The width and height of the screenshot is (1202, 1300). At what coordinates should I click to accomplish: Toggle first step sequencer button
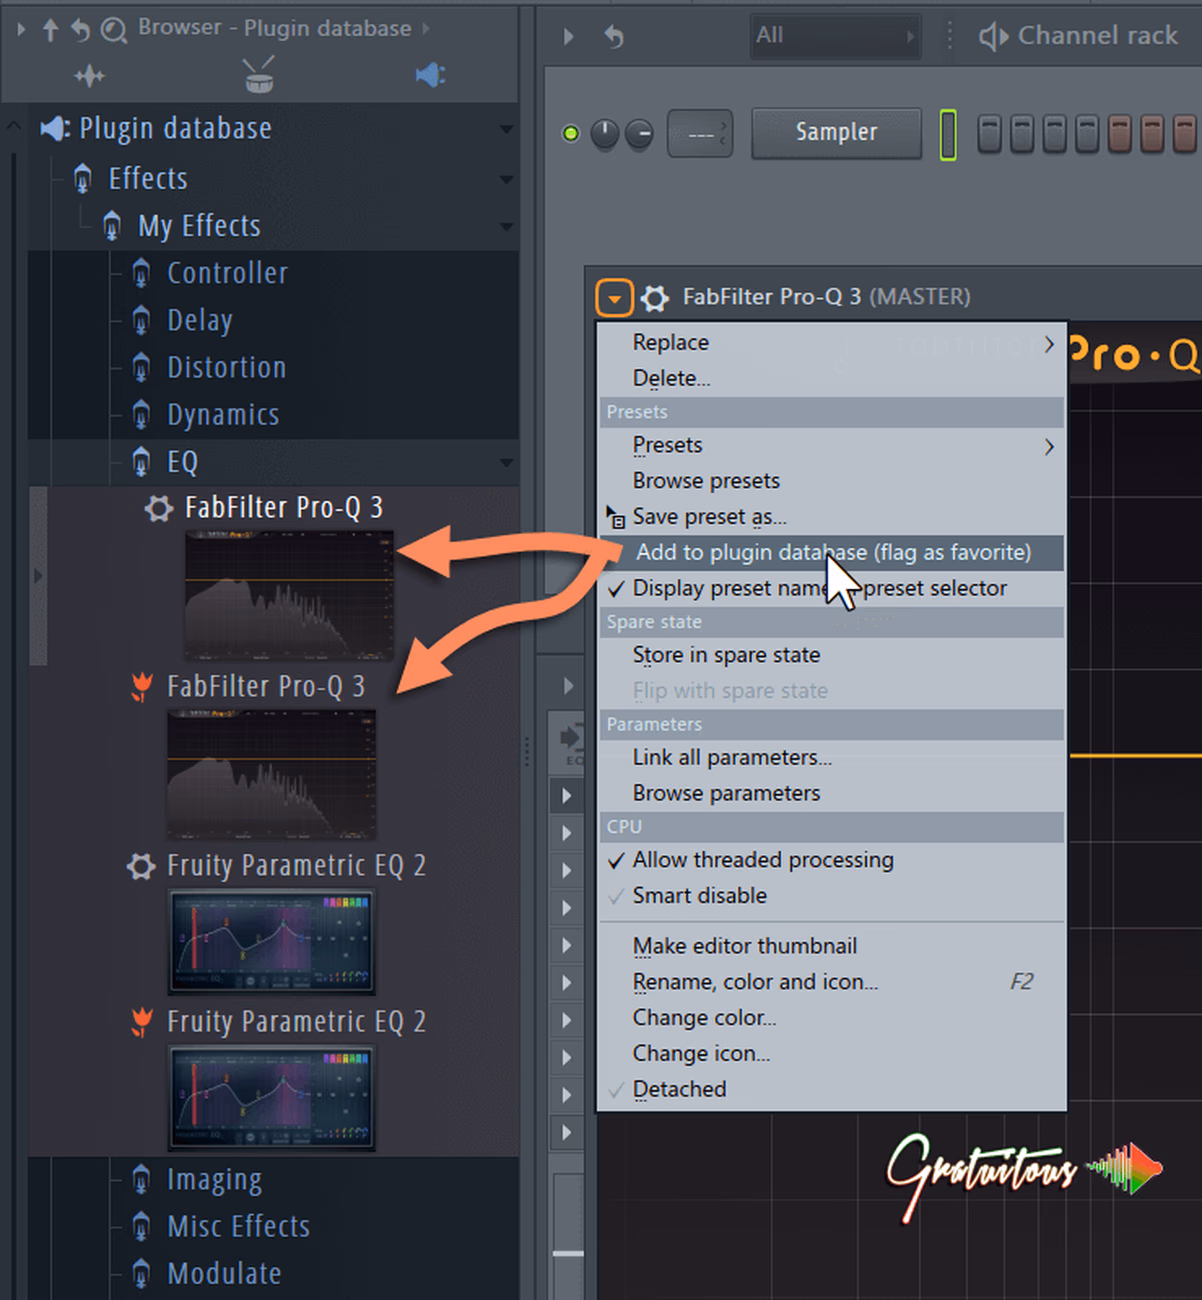point(989,133)
